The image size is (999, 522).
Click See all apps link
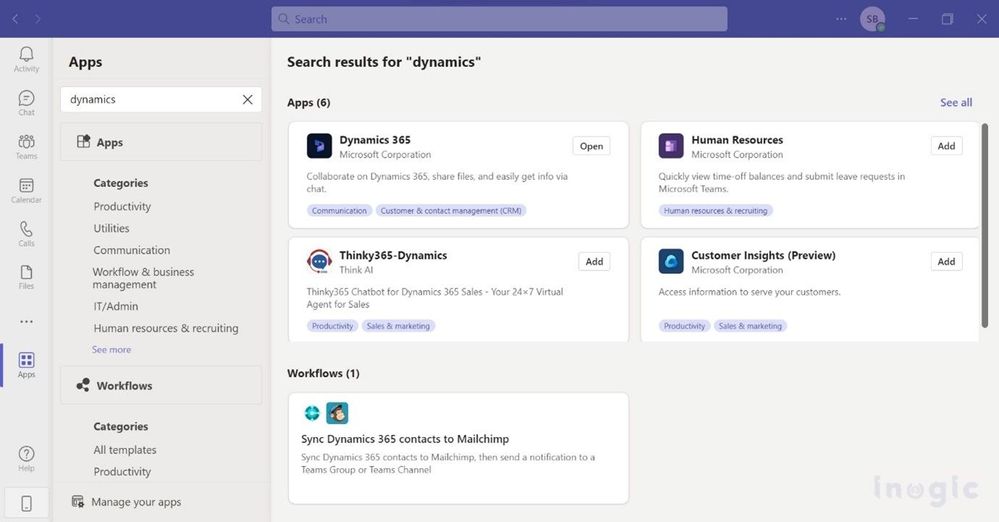pyautogui.click(x=956, y=103)
